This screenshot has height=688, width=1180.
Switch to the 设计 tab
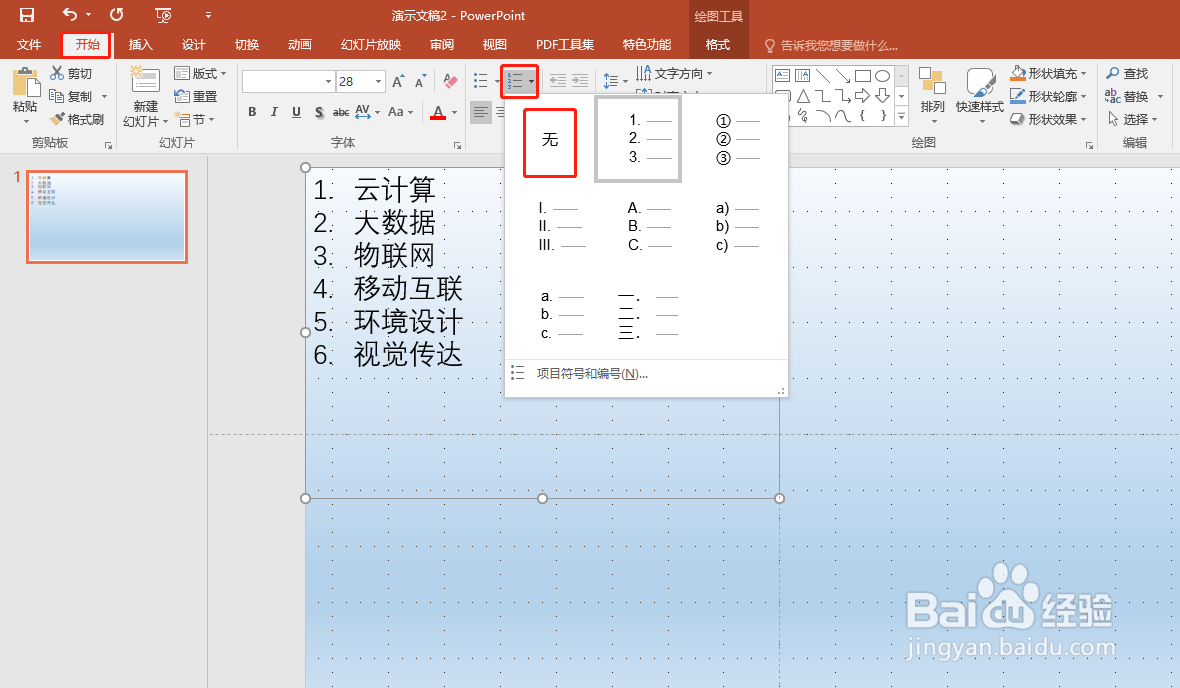pyautogui.click(x=193, y=44)
